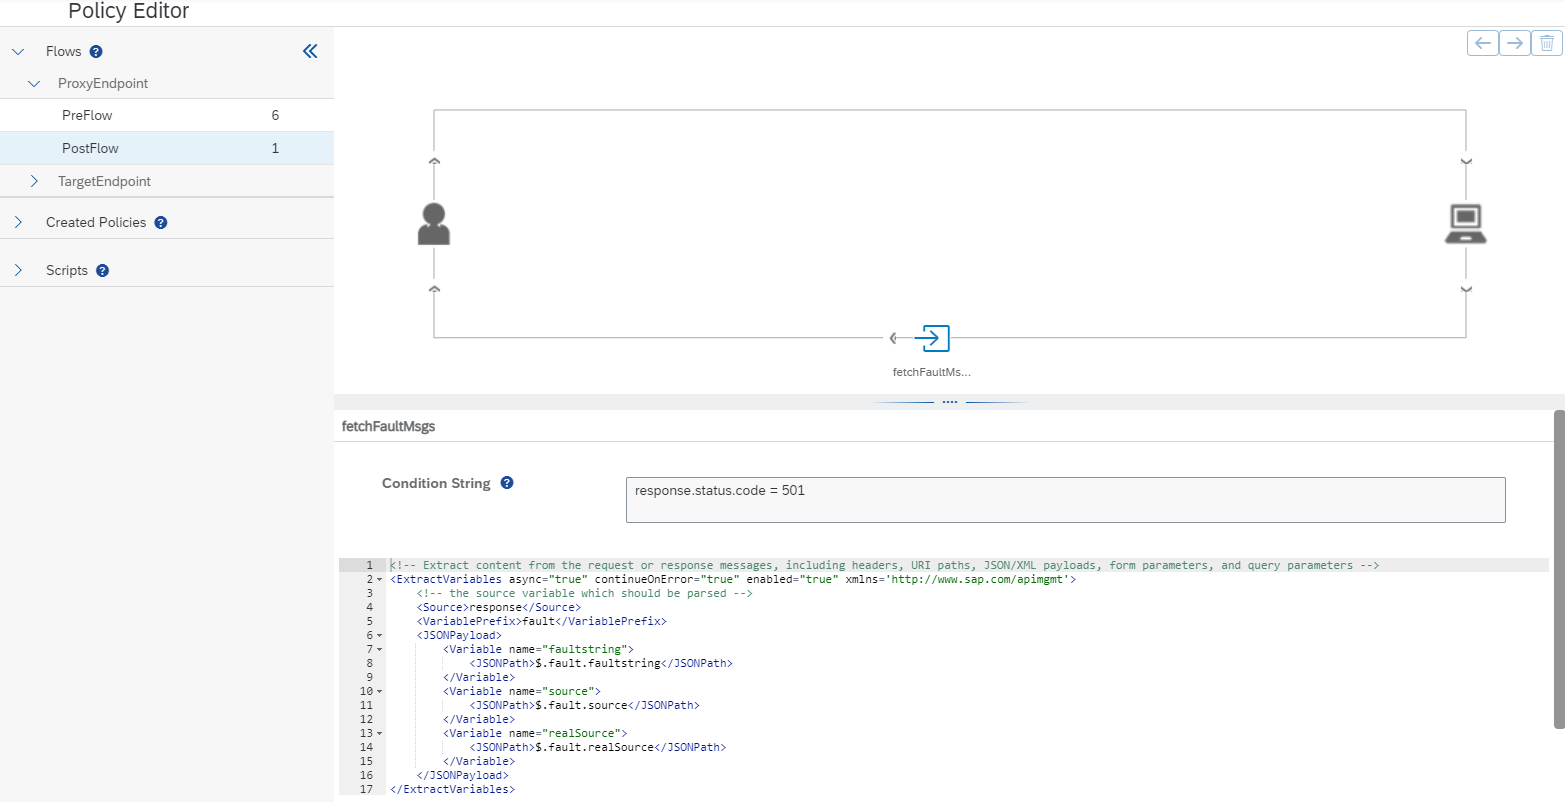
Task: Click the Policy Editor title
Action: 128,12
